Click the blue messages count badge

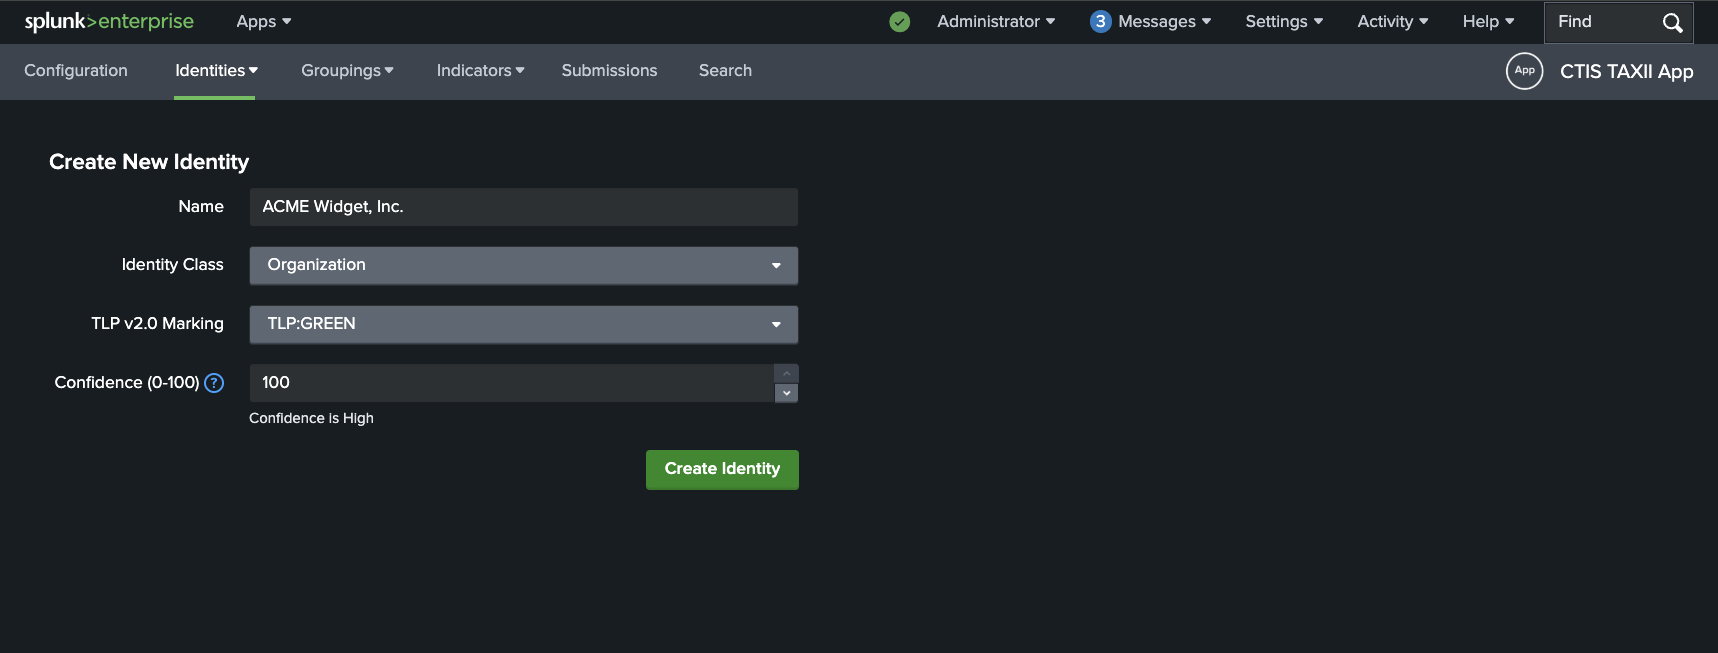[x=1100, y=22]
